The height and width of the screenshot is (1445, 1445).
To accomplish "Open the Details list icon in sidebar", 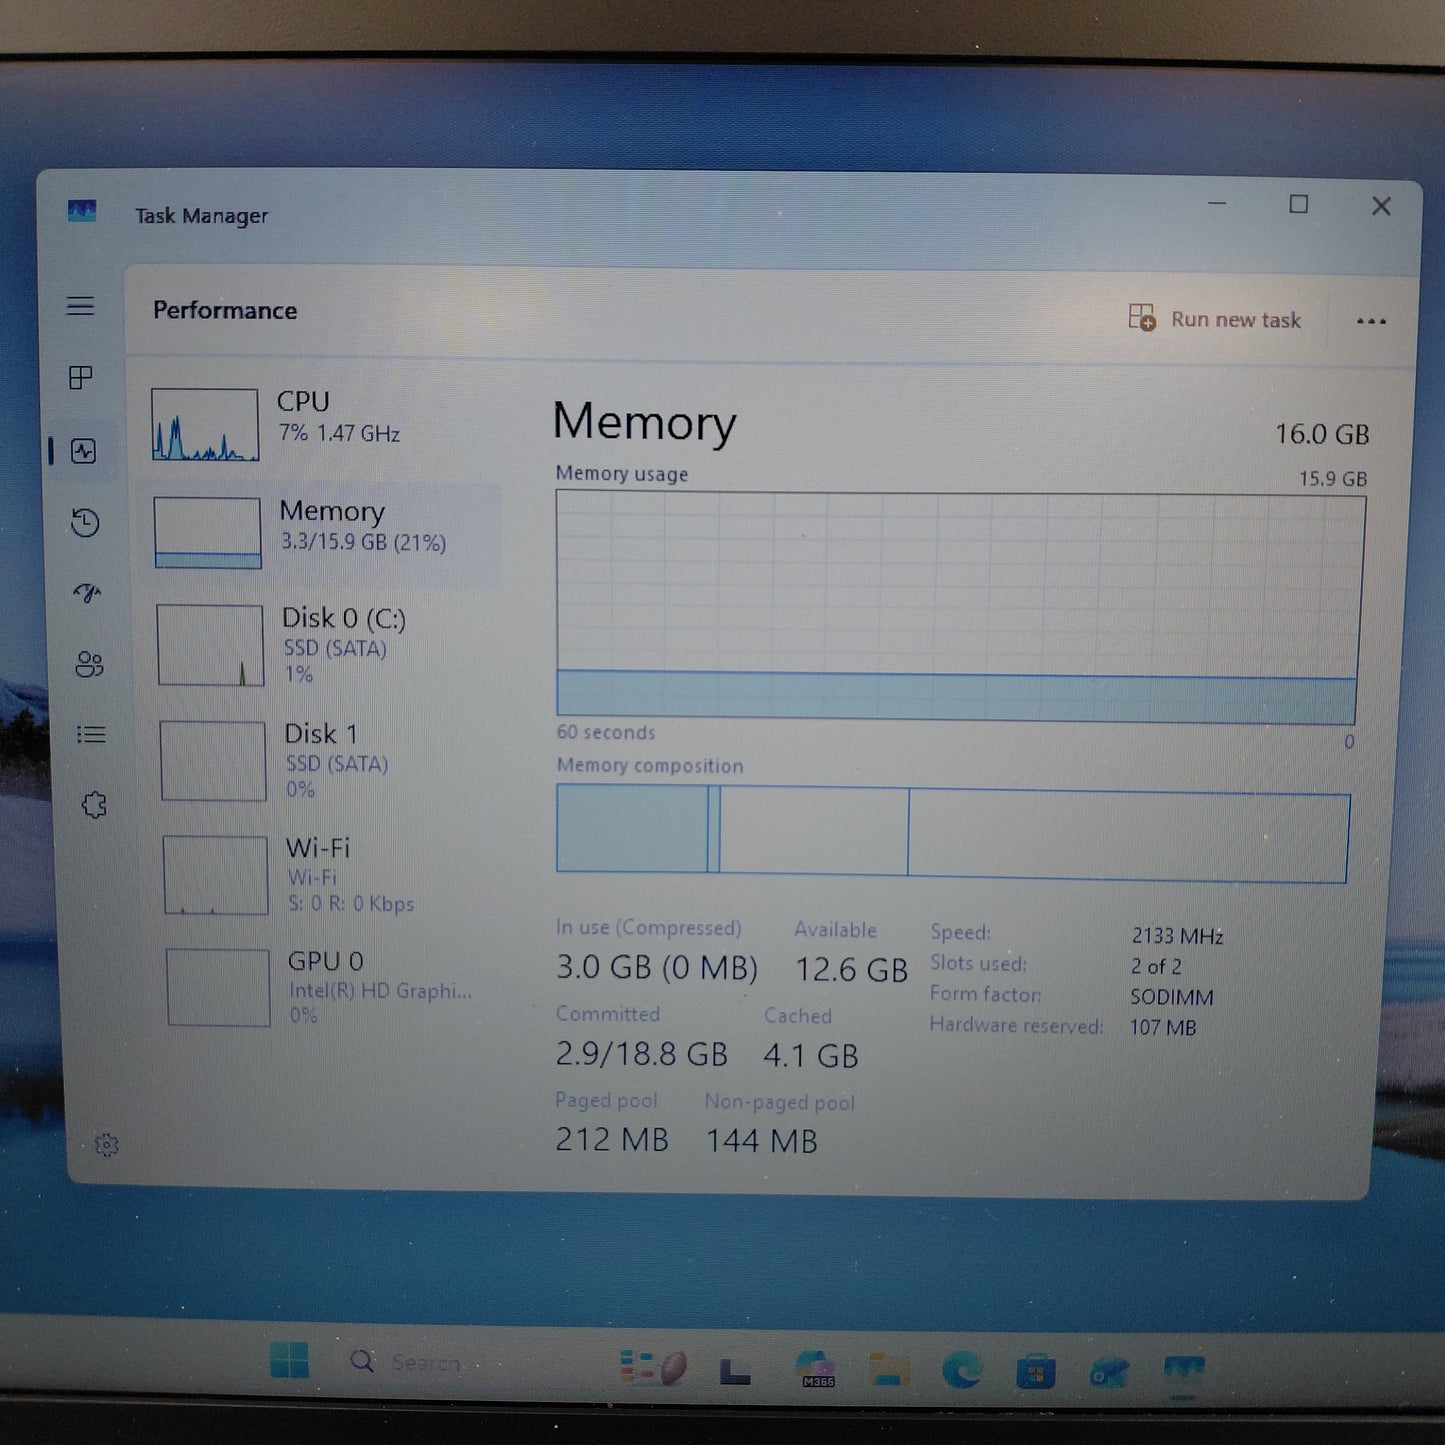I will [91, 735].
